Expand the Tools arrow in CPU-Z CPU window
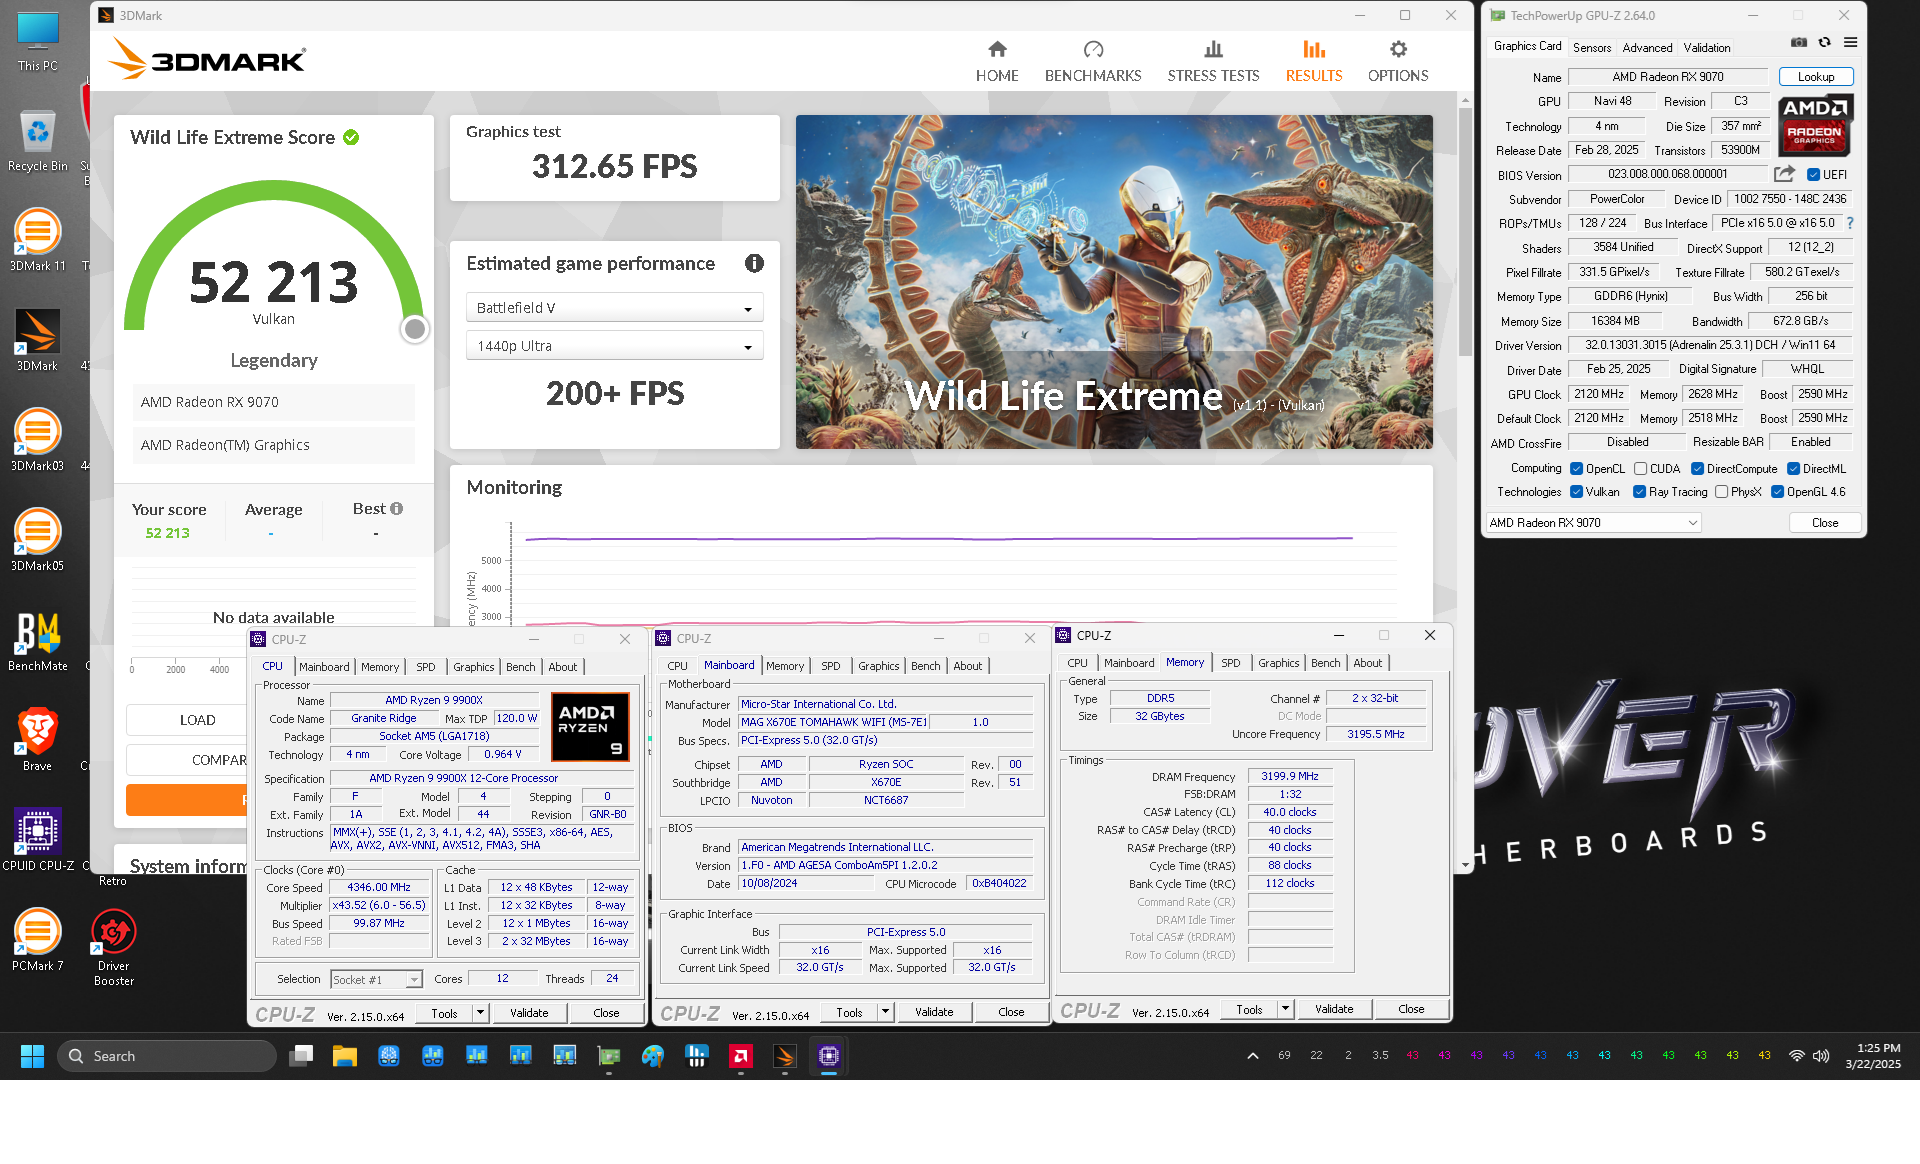 pyautogui.click(x=481, y=1013)
